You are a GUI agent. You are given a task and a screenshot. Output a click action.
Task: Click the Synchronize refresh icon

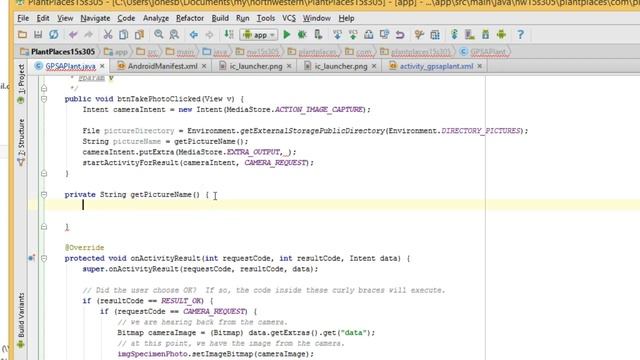click(53, 35)
